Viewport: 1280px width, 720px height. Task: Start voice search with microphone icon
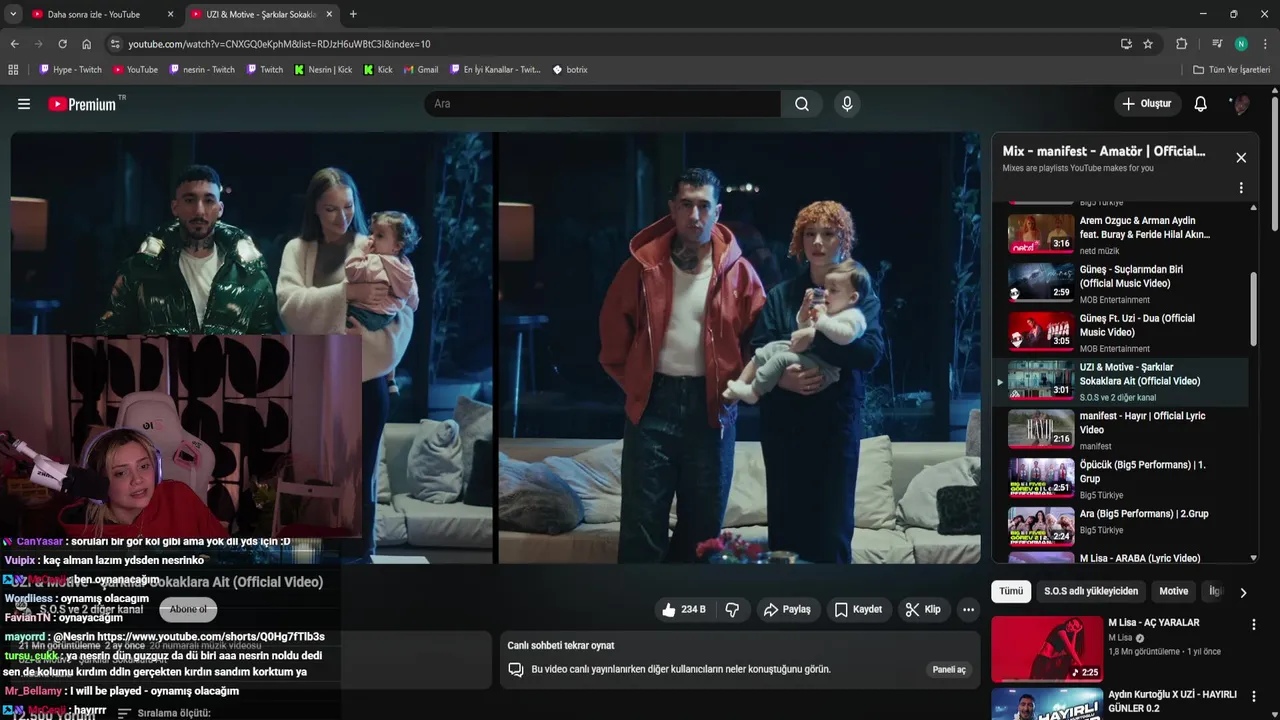(847, 104)
